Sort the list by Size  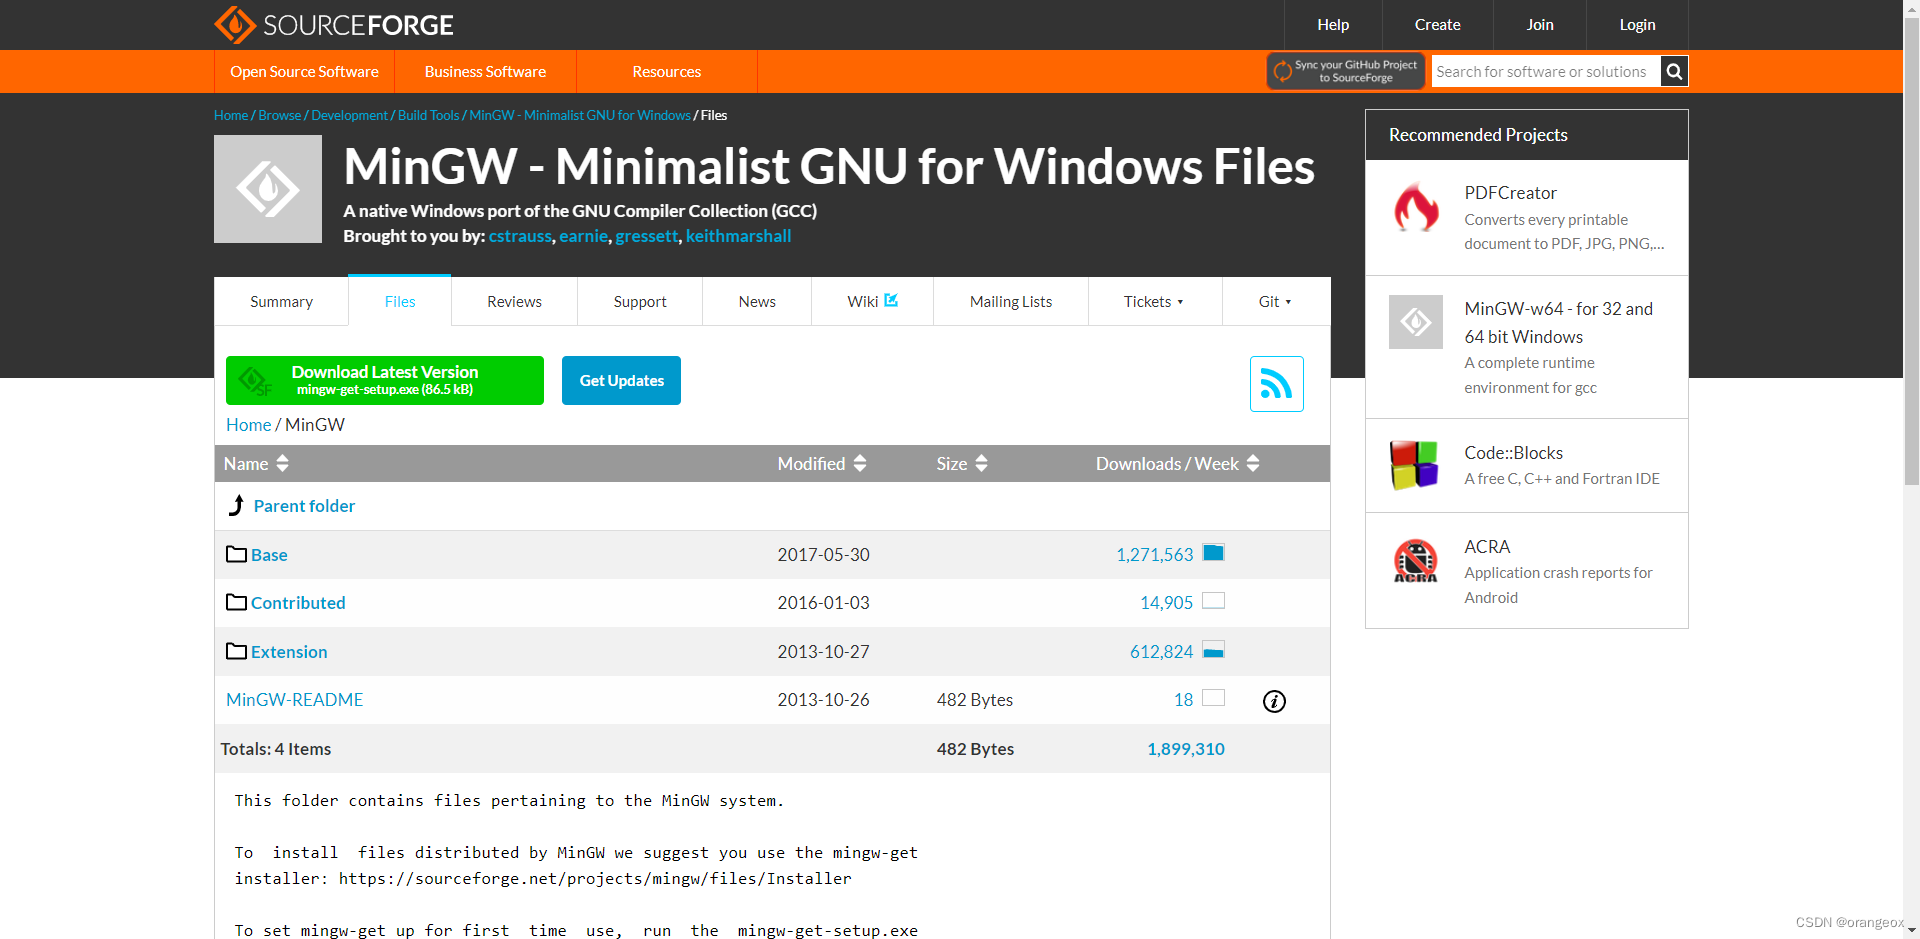click(962, 464)
